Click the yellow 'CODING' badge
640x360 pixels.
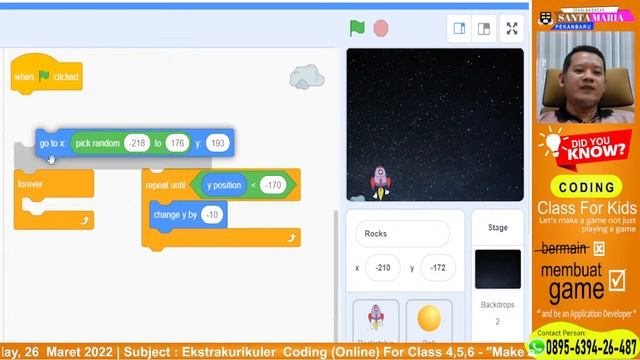click(586, 187)
